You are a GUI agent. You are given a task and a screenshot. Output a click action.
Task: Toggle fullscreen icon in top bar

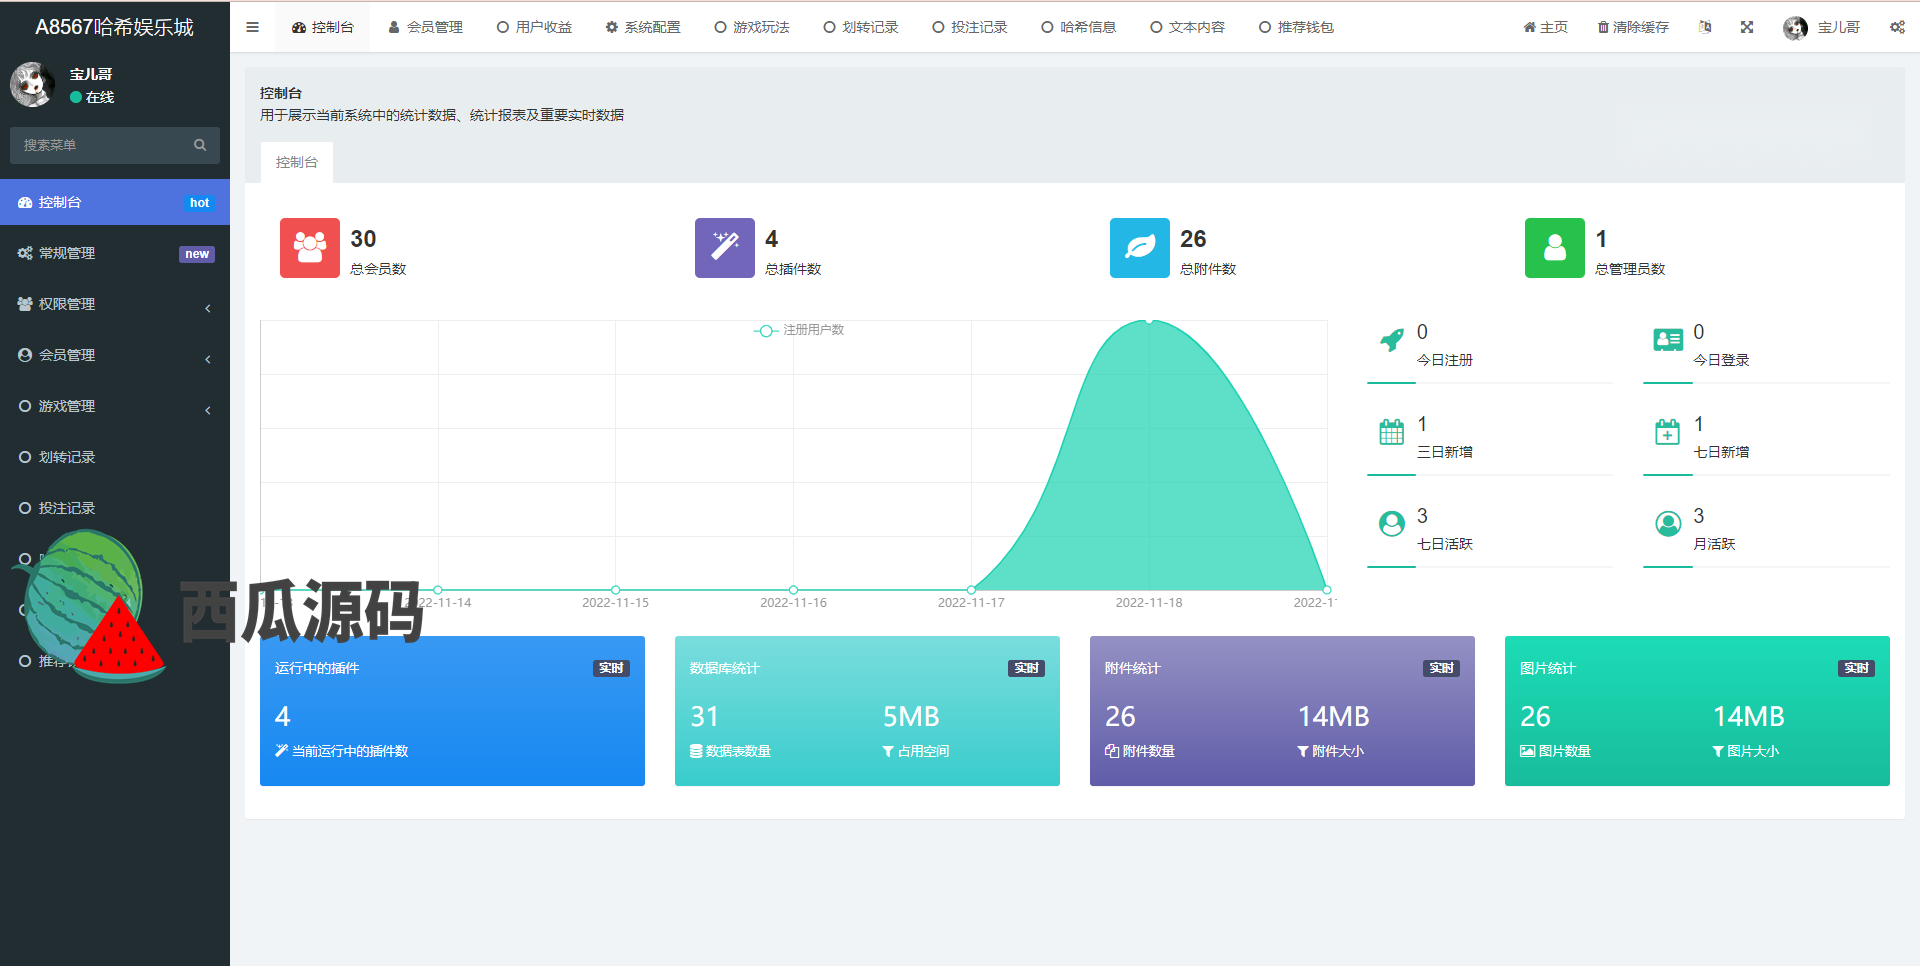click(x=1747, y=27)
